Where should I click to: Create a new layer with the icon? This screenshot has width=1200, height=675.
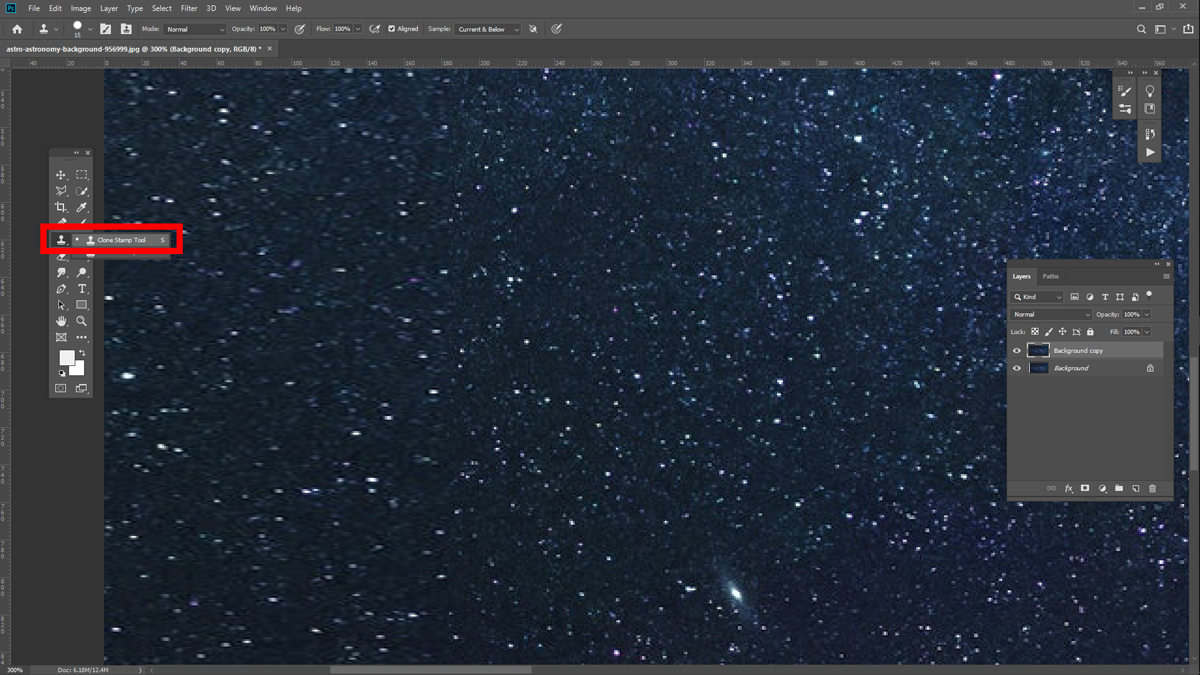coord(1136,488)
